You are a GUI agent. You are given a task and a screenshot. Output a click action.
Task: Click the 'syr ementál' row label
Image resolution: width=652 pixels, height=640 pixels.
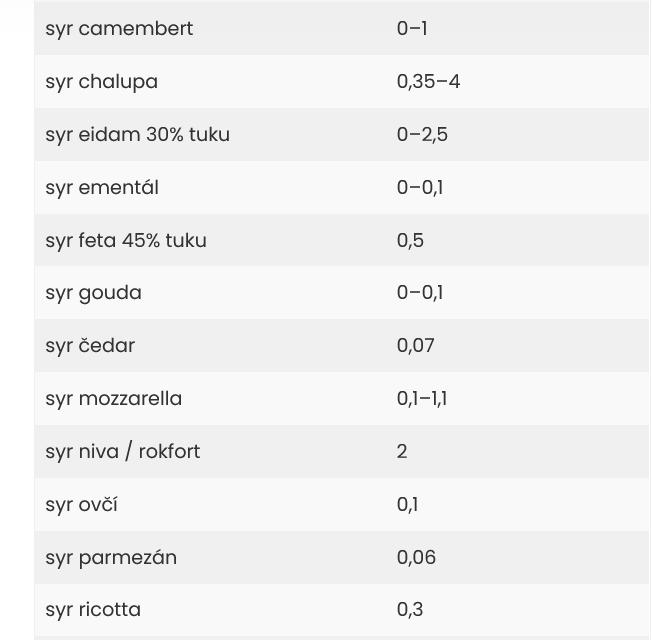pos(102,188)
